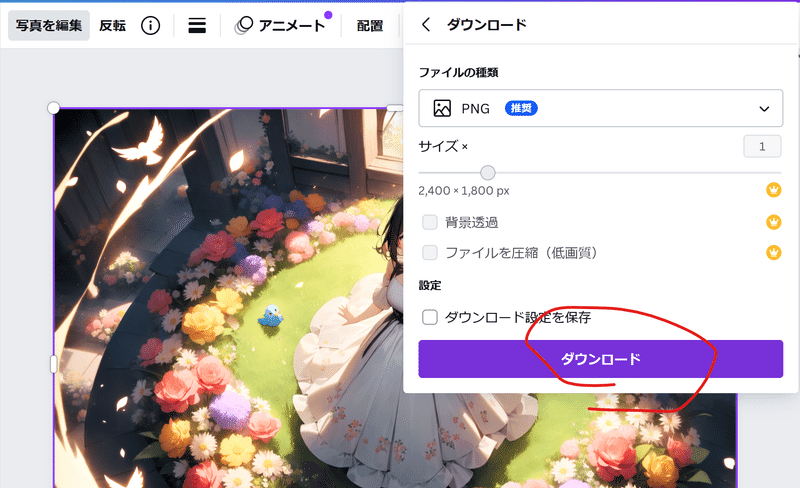800x488 pixels.
Task: Show image info via the circled i icon
Action: tap(150, 26)
